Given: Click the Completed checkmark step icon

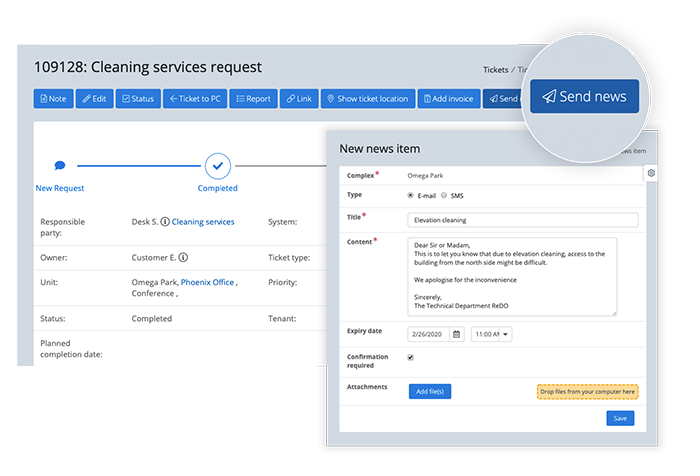Looking at the screenshot, I should (218, 166).
